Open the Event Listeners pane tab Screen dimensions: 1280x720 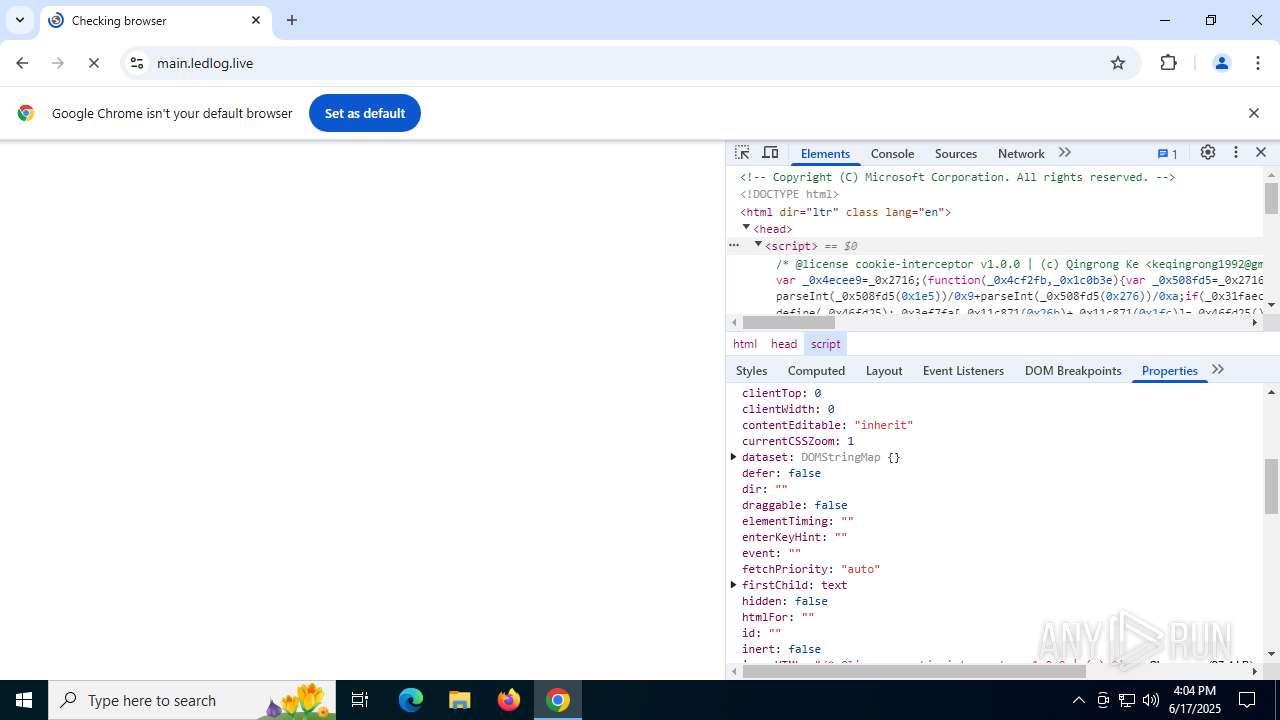[963, 370]
